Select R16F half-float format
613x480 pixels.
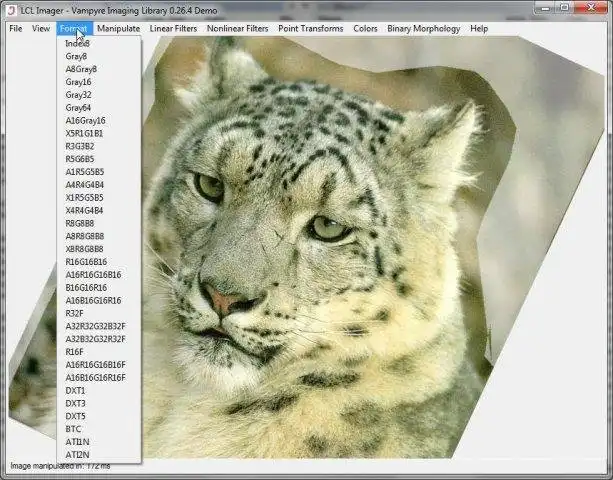(x=99, y=352)
